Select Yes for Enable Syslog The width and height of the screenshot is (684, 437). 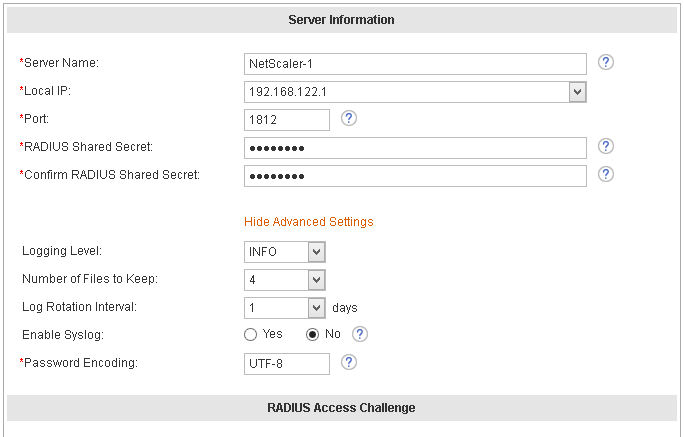251,334
